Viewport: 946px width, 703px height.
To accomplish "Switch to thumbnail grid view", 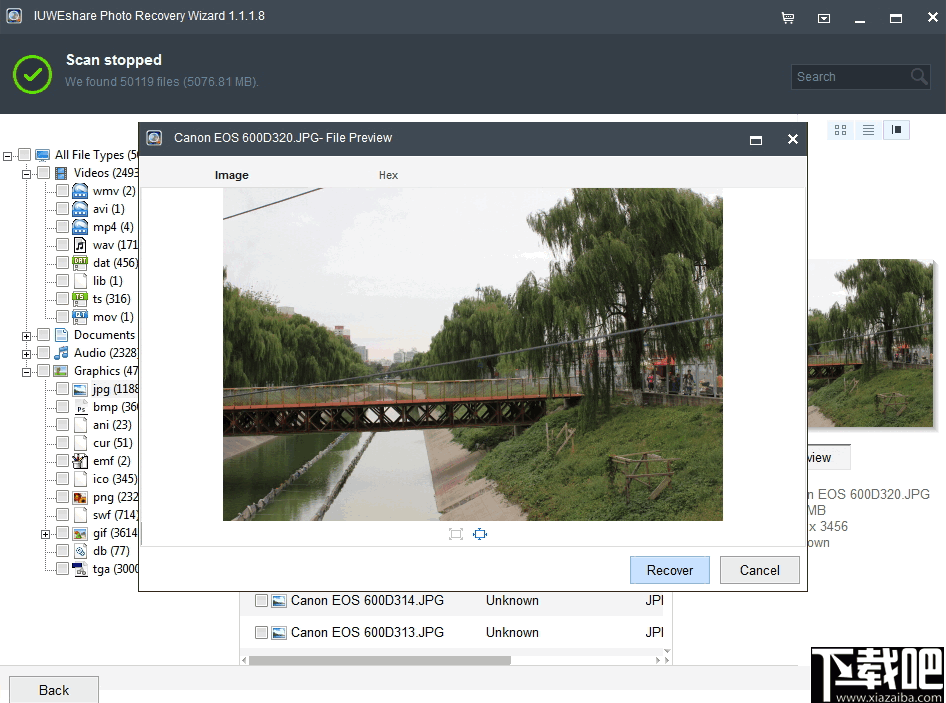I will coord(840,130).
